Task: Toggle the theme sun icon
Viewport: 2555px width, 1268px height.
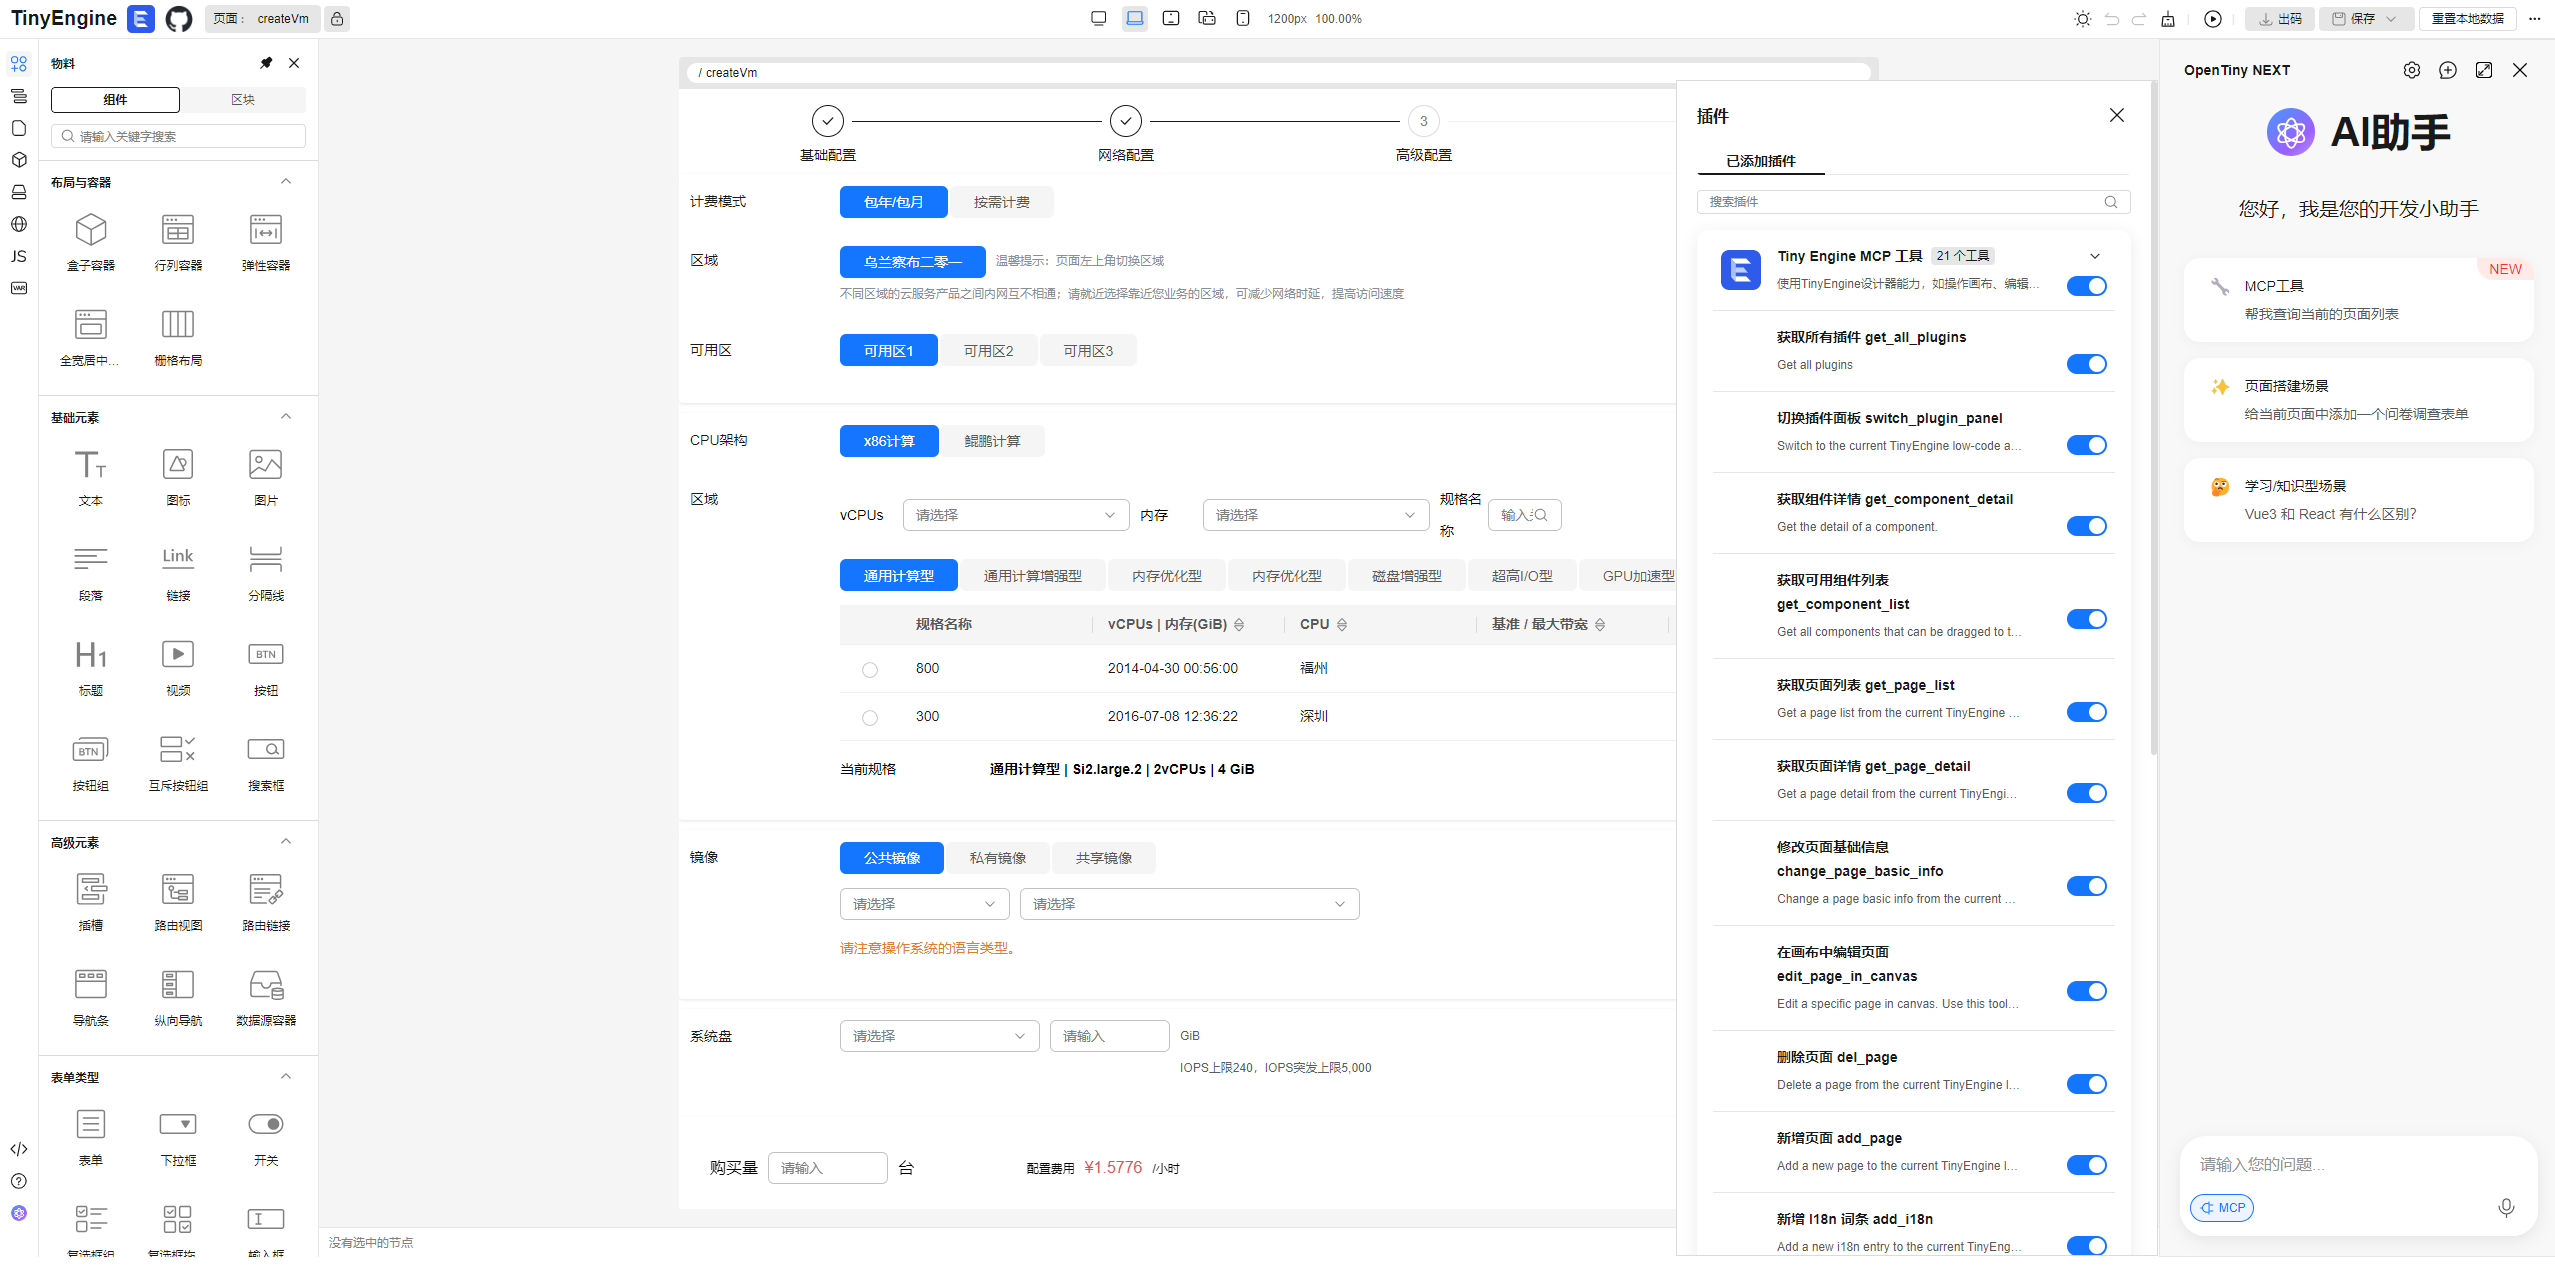Action: (x=2082, y=19)
